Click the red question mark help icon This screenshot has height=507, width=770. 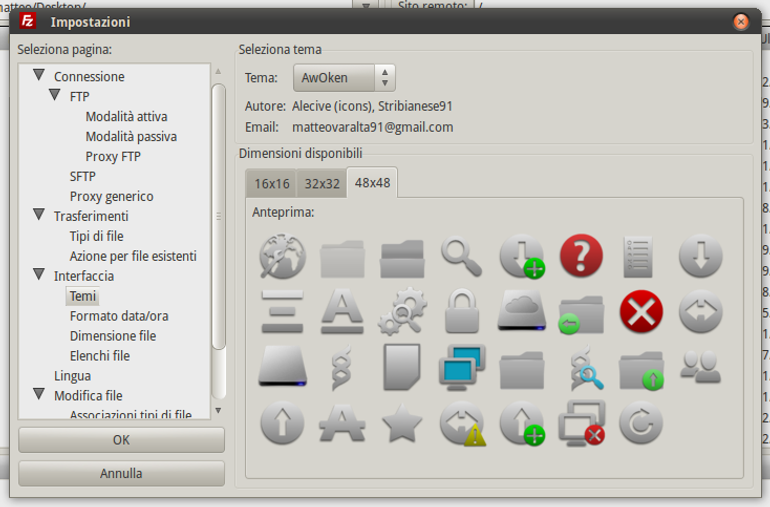pos(581,255)
